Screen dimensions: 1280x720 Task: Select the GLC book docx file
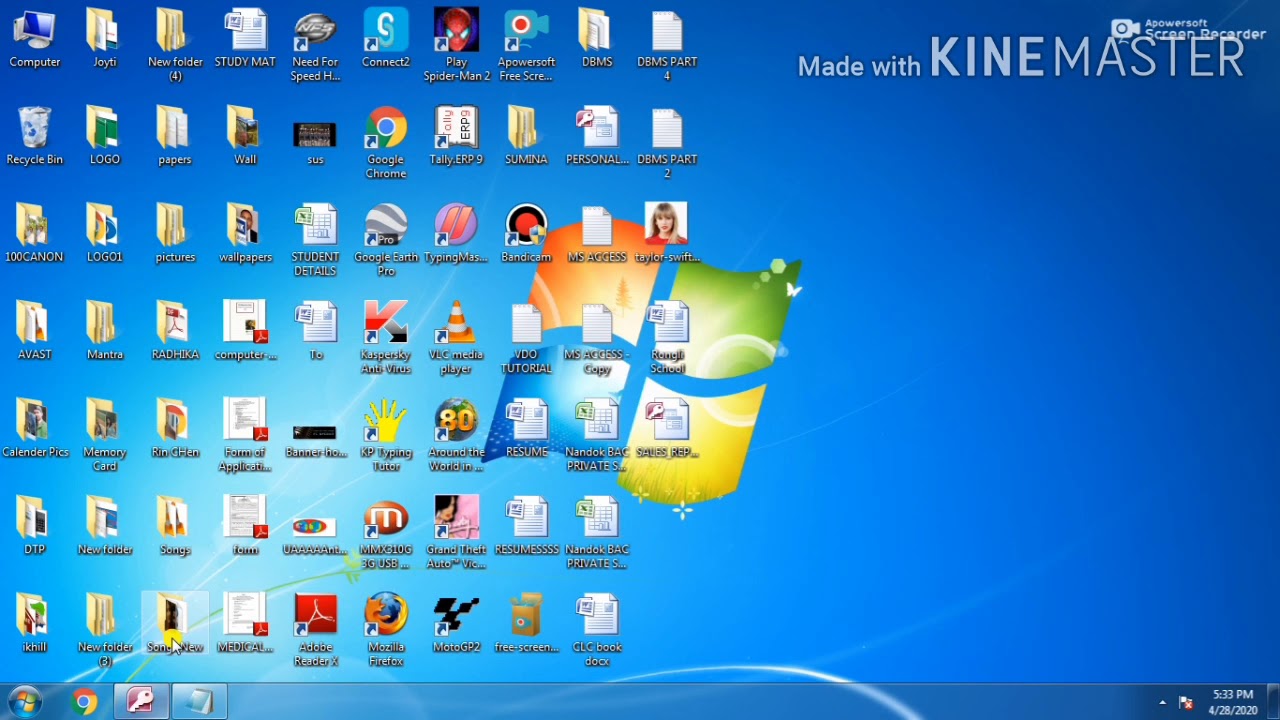click(x=597, y=631)
